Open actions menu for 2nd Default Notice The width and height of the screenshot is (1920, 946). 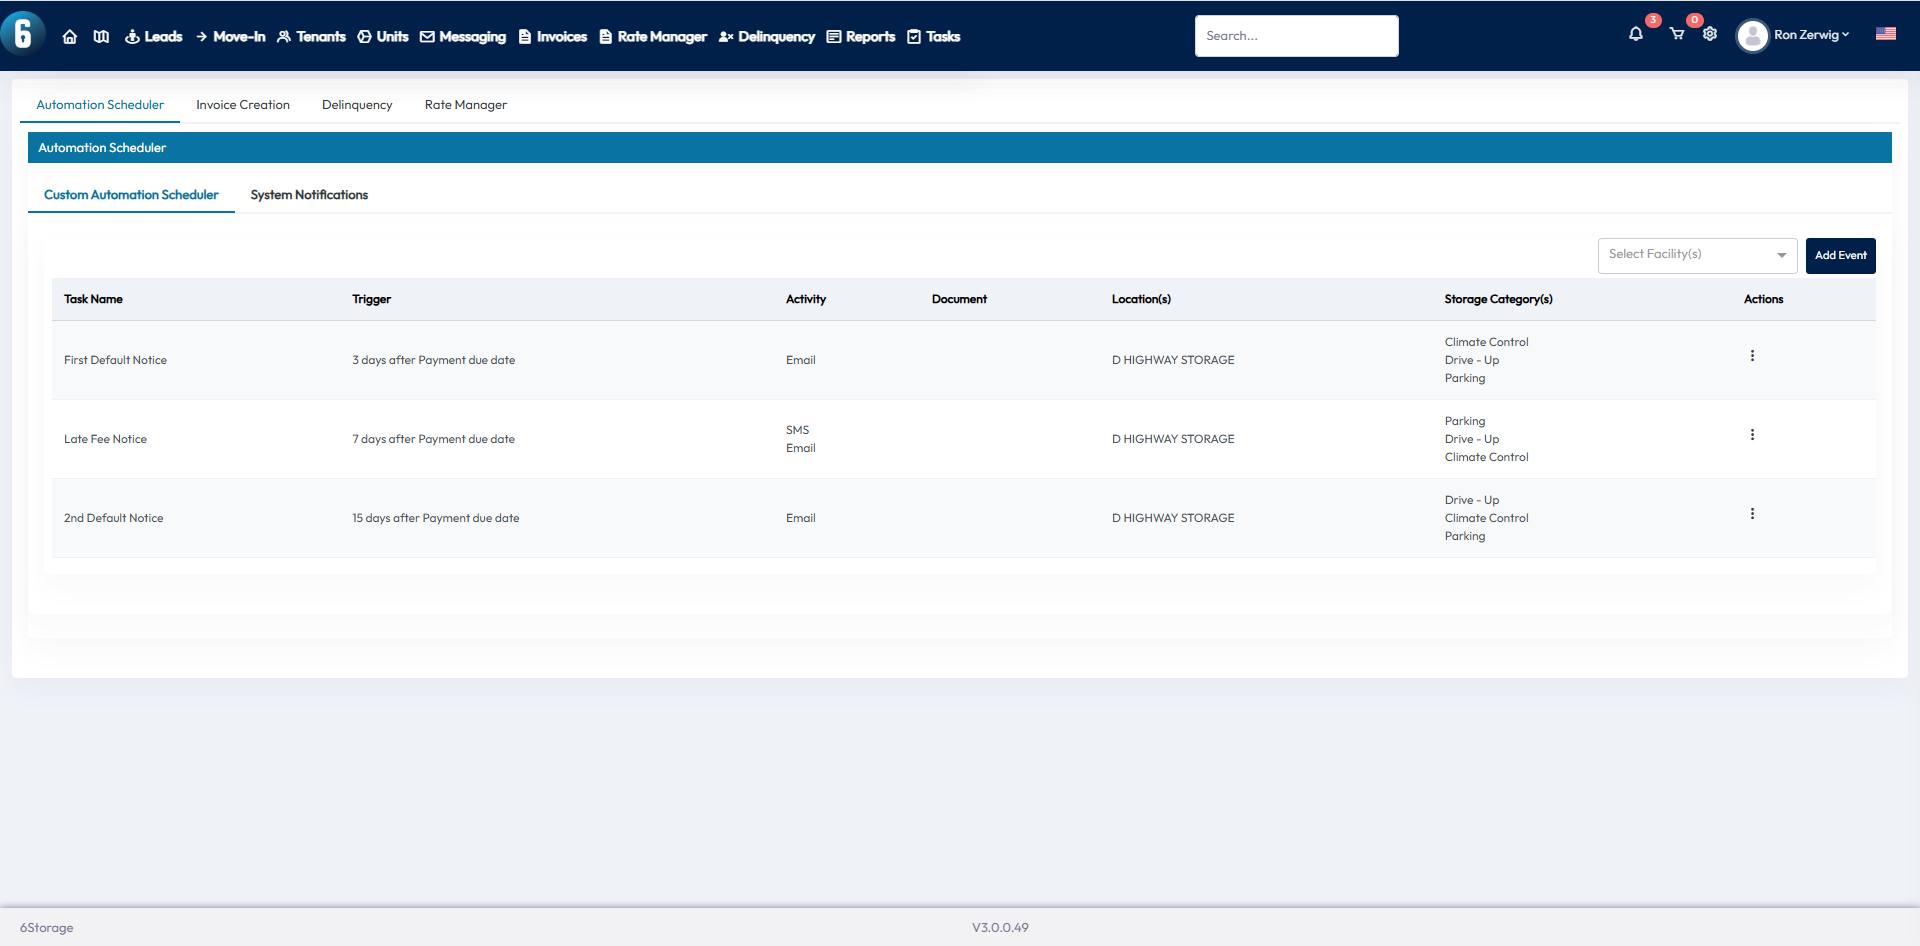1752,514
